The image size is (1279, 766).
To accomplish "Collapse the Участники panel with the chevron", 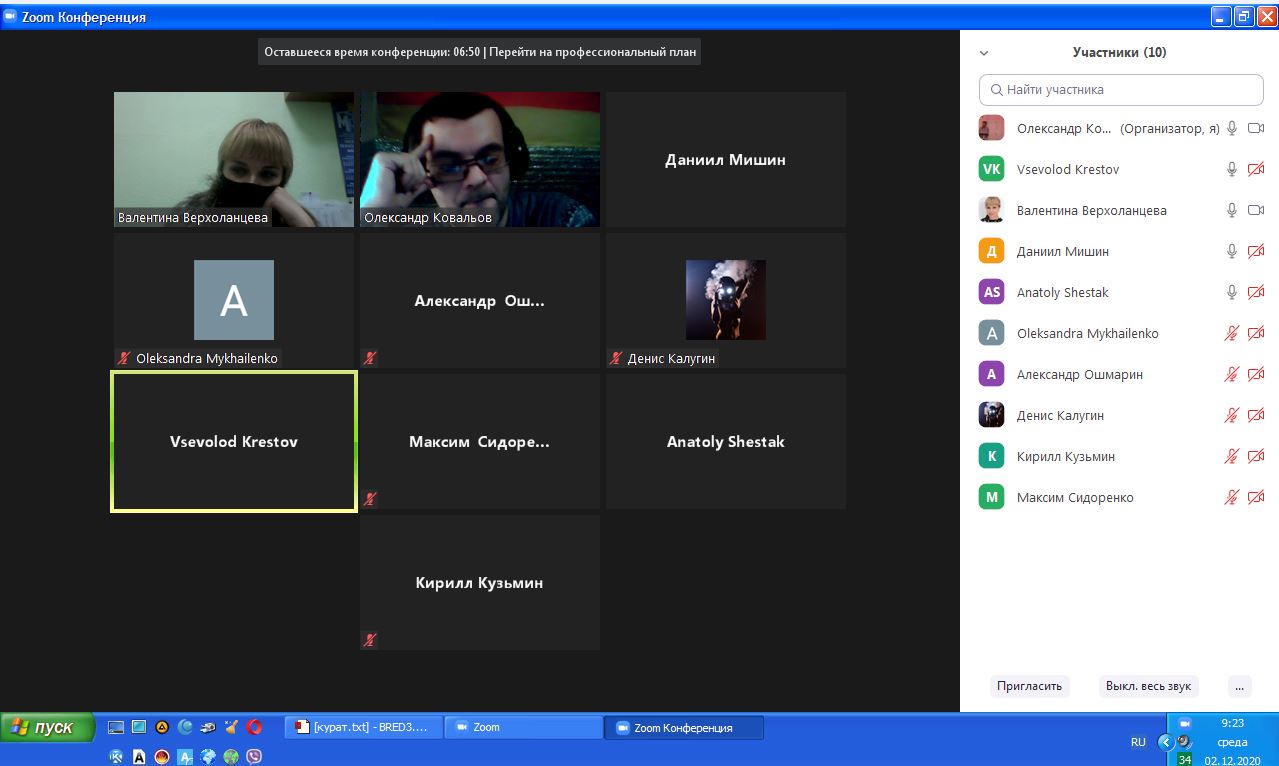I will [984, 53].
